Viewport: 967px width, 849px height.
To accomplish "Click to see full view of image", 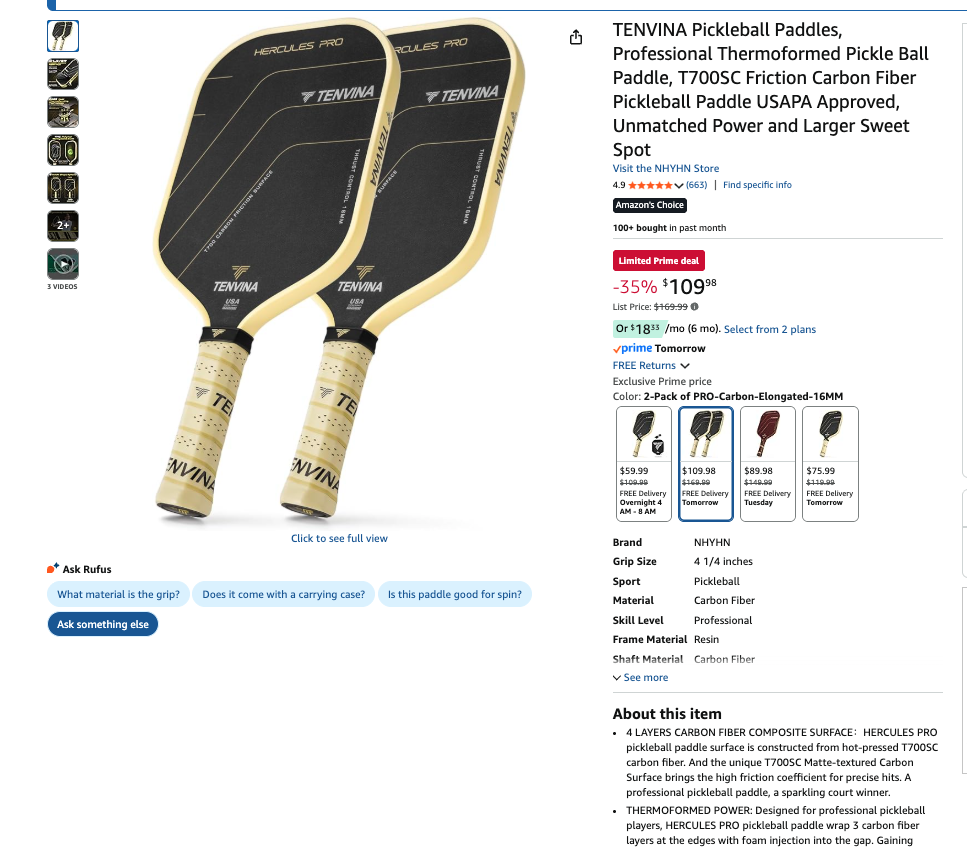I will coord(339,538).
